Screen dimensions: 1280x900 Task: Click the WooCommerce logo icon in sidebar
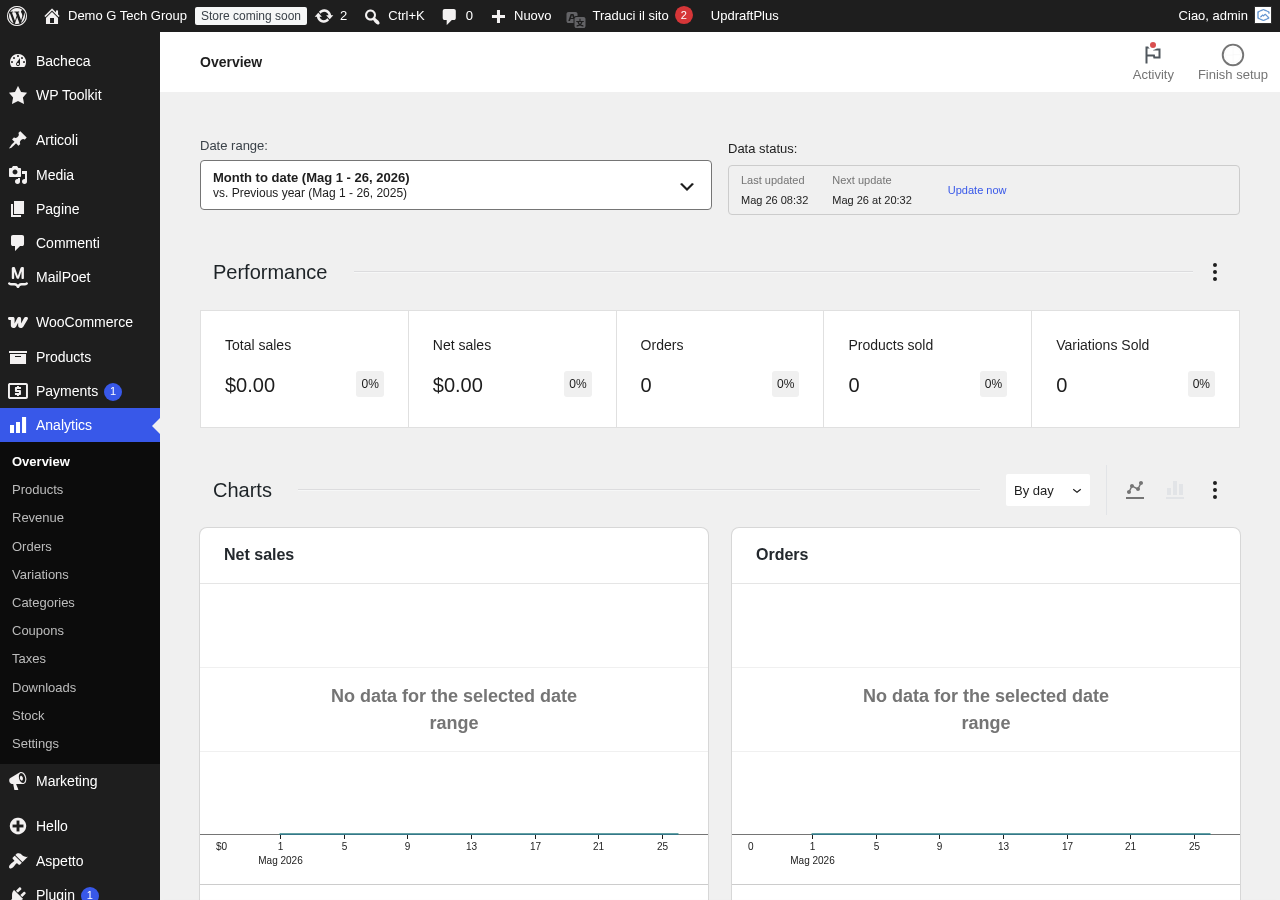click(x=18, y=322)
